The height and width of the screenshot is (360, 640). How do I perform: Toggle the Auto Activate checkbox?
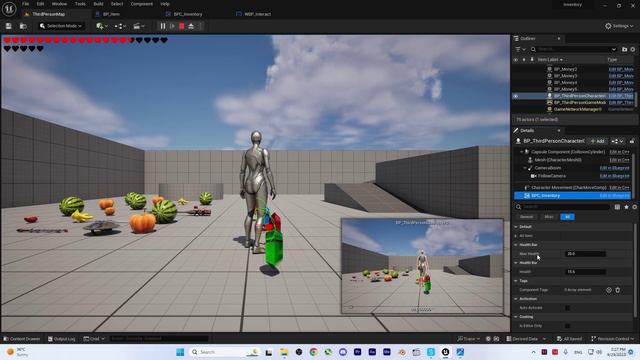pyautogui.click(x=567, y=308)
